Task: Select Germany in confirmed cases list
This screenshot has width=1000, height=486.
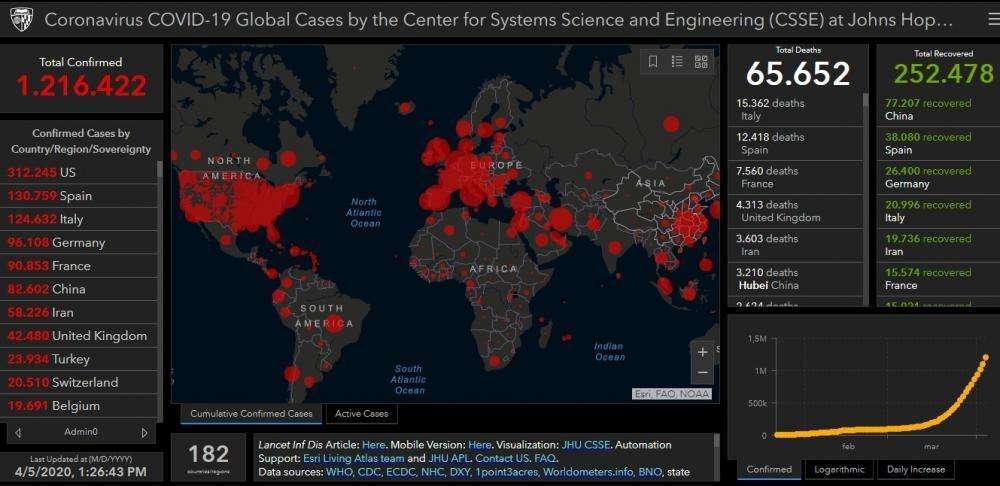Action: point(79,242)
